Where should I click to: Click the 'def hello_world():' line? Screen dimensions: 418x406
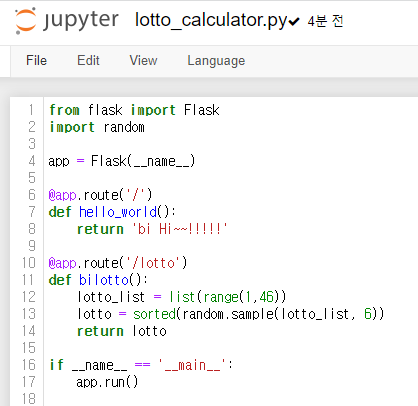click(112, 212)
